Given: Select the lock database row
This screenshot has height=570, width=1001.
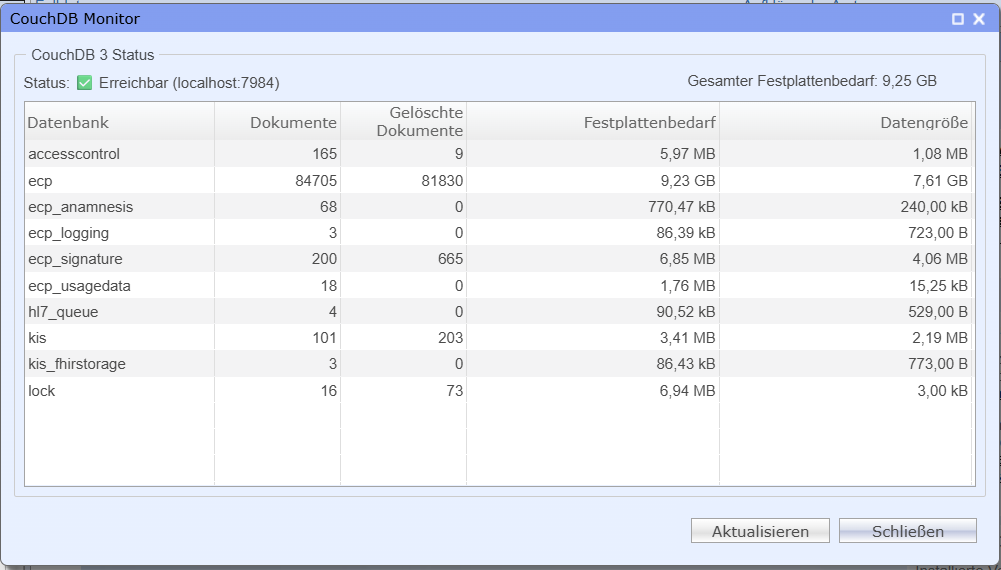Looking at the screenshot, I should pos(498,391).
